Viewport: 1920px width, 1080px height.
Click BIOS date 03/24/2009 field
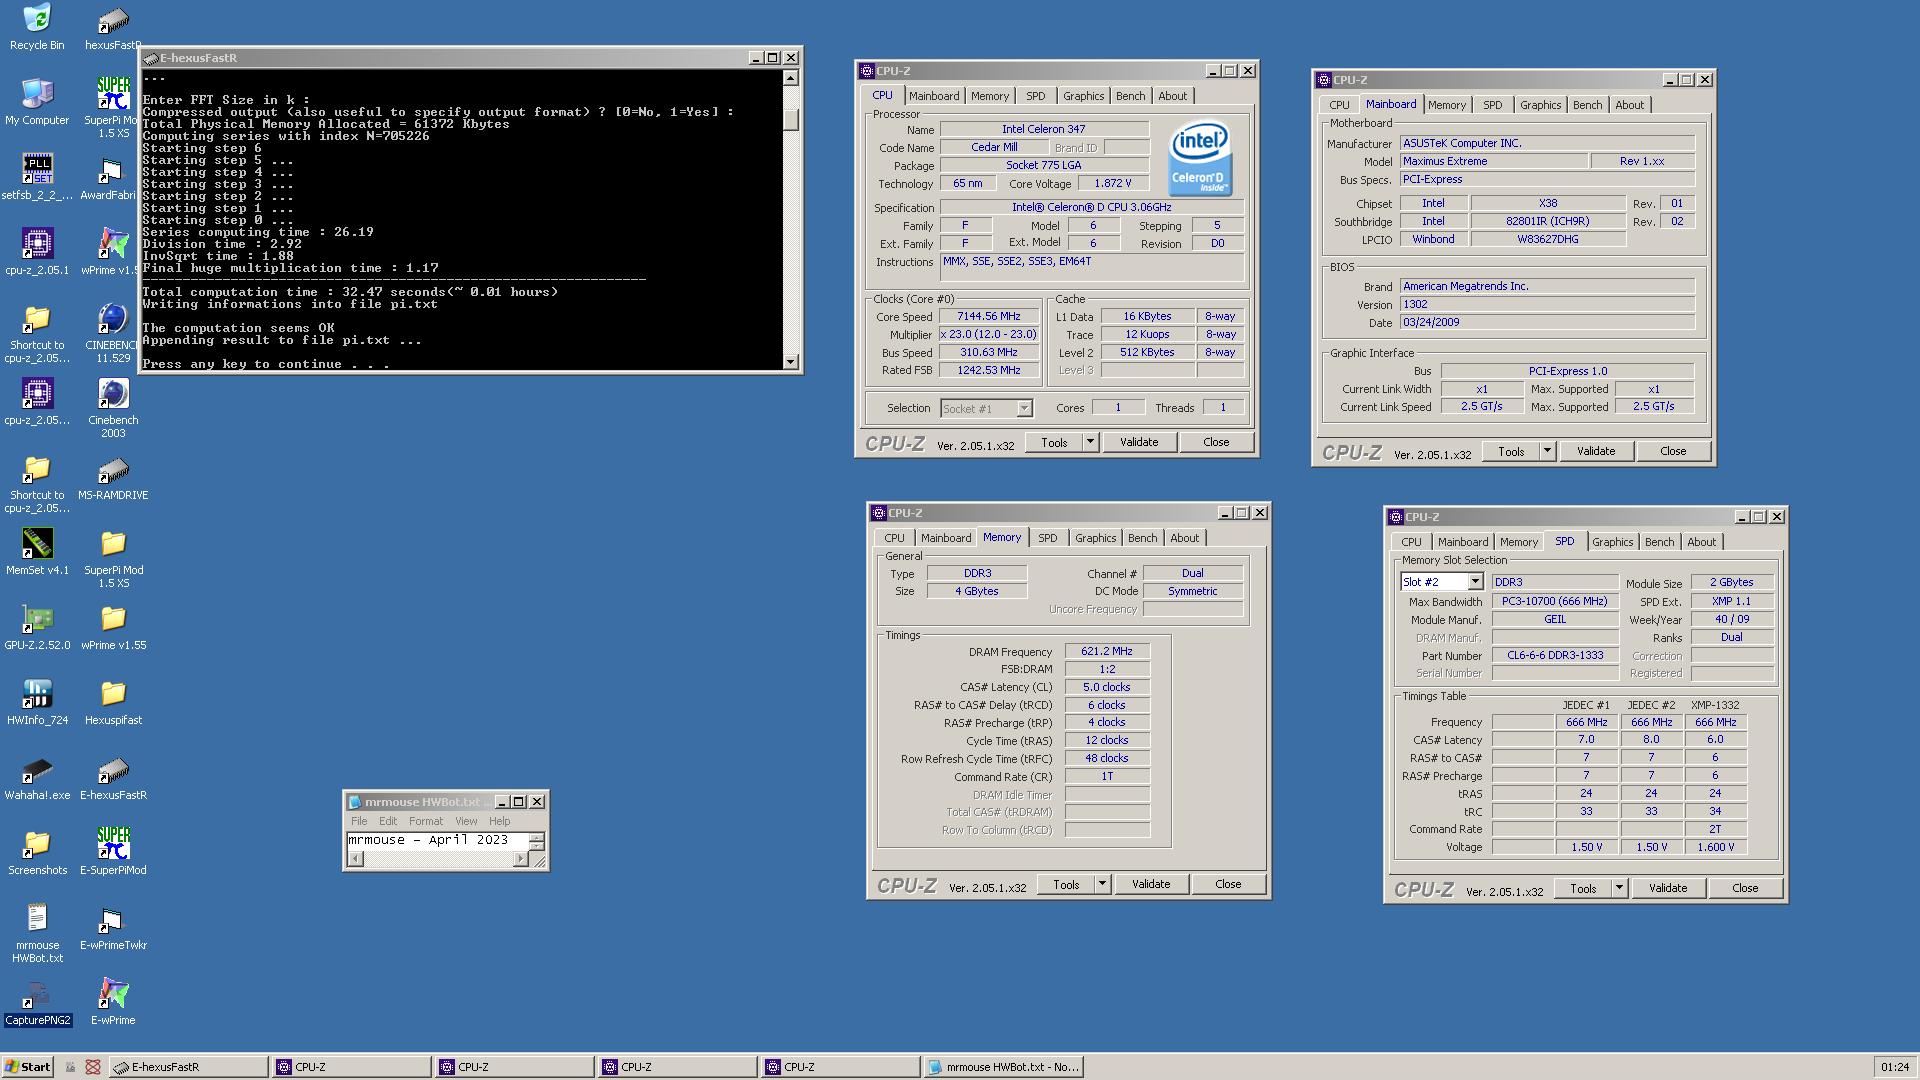pyautogui.click(x=1547, y=322)
